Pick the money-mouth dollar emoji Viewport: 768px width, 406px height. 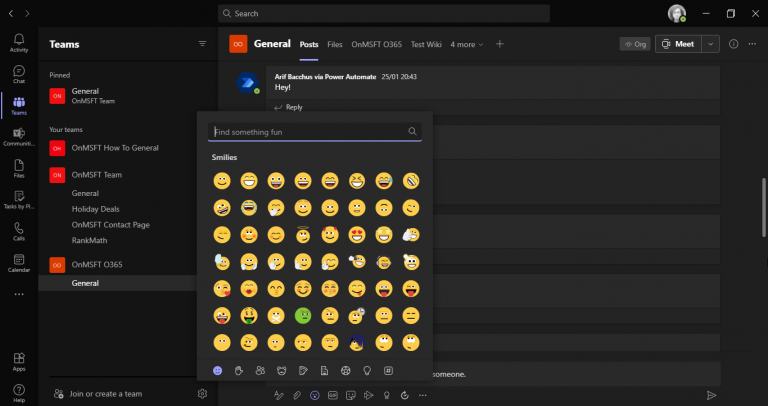pos(249,315)
